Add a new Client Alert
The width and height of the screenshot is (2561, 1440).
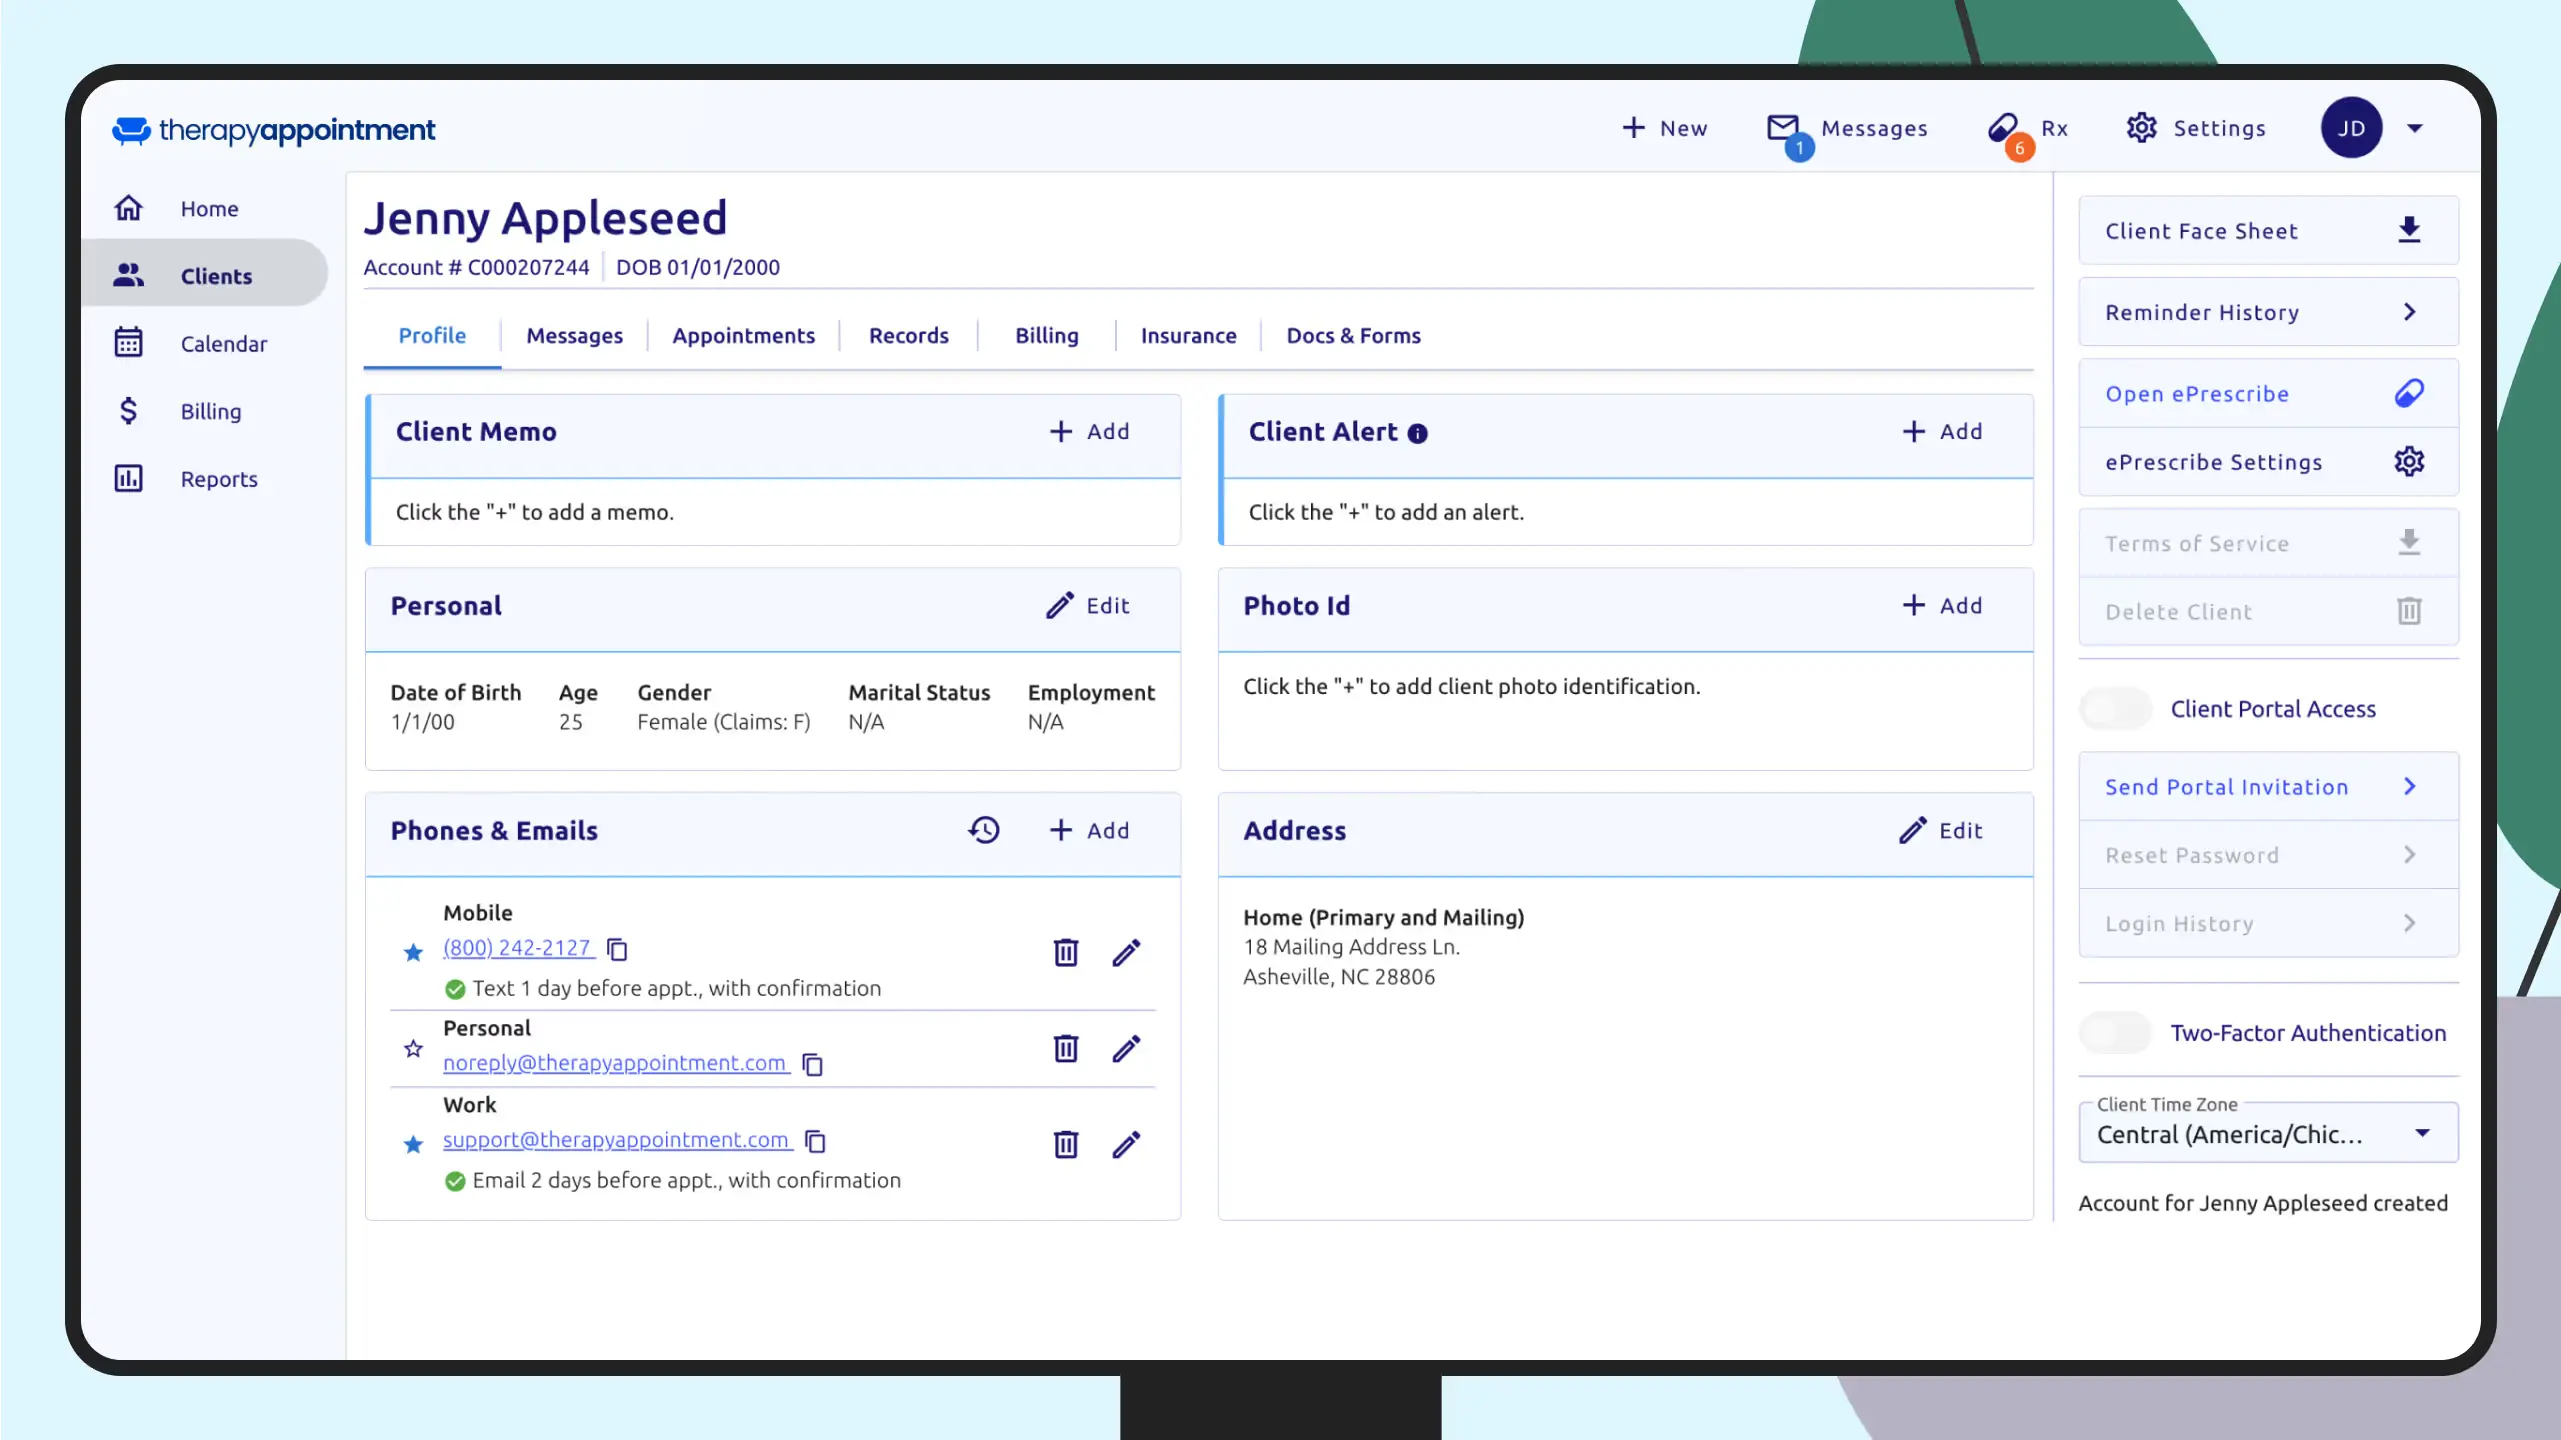coord(1942,431)
